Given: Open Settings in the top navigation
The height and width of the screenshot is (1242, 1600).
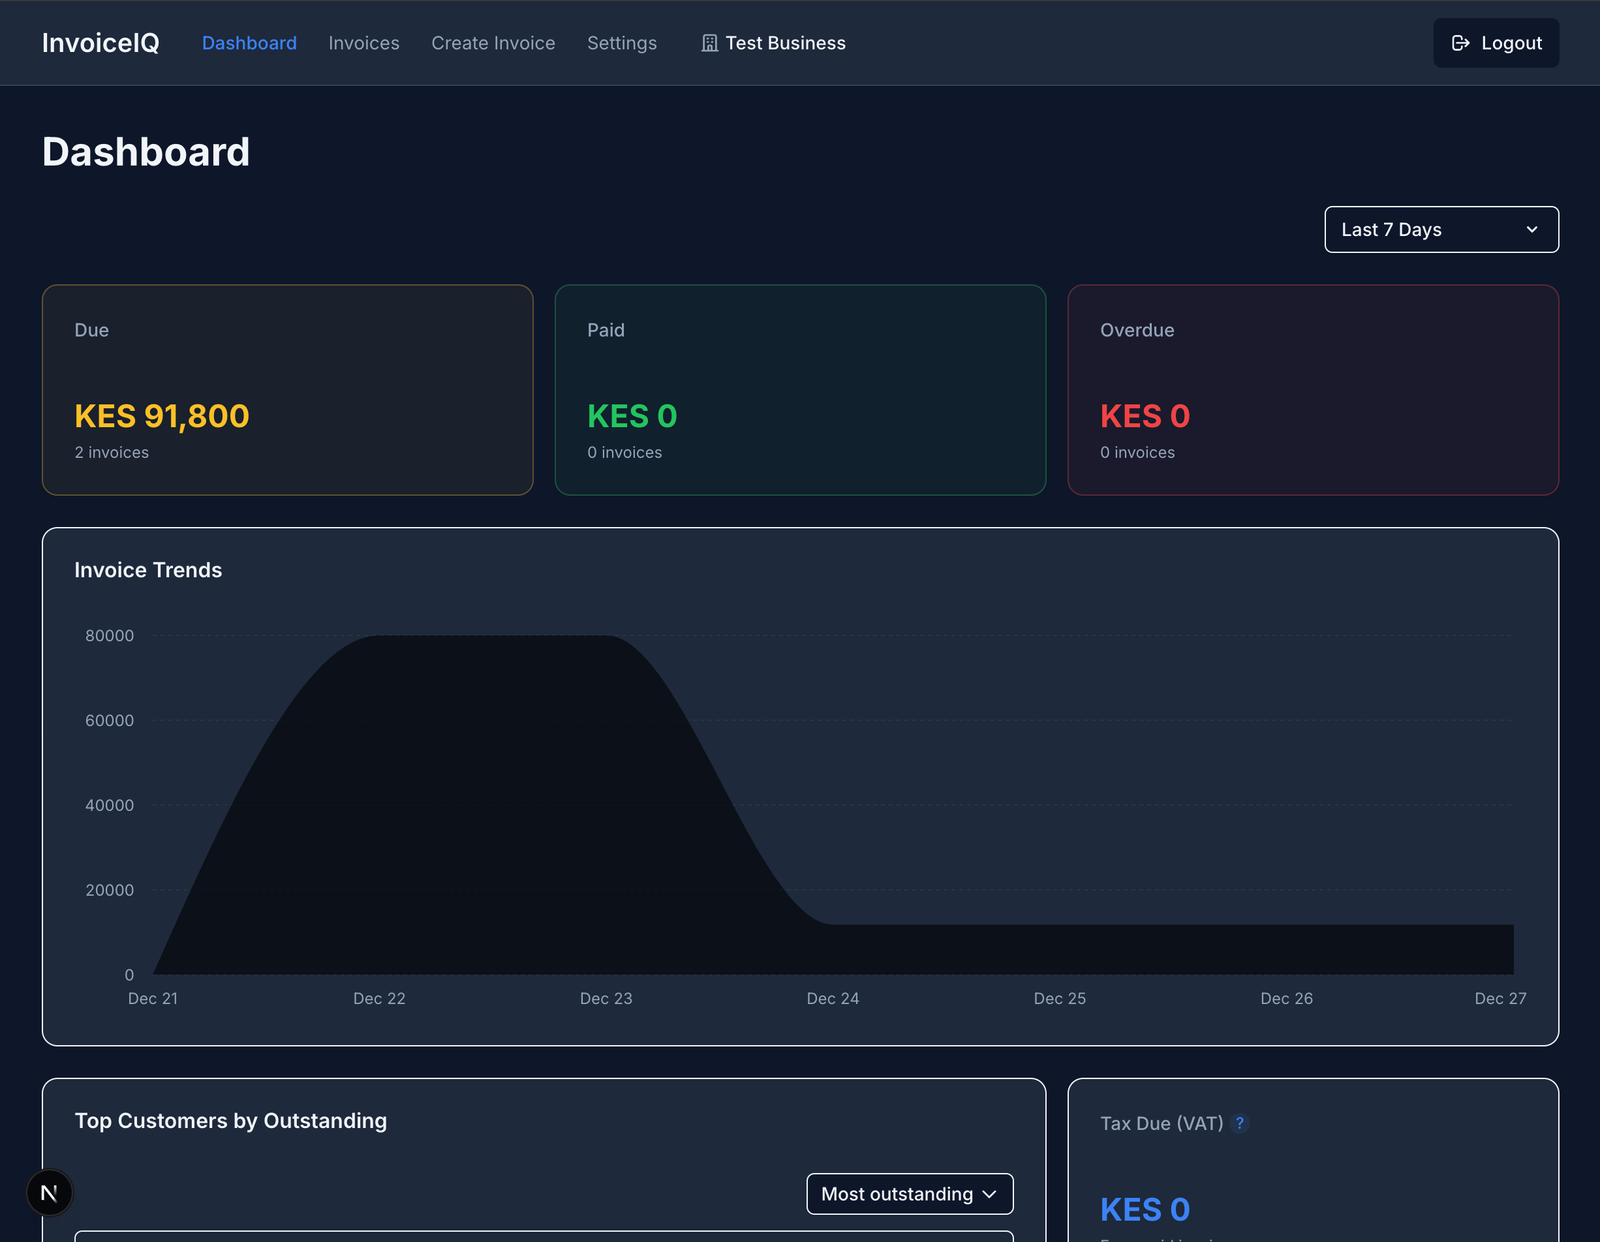Looking at the screenshot, I should 622,43.
